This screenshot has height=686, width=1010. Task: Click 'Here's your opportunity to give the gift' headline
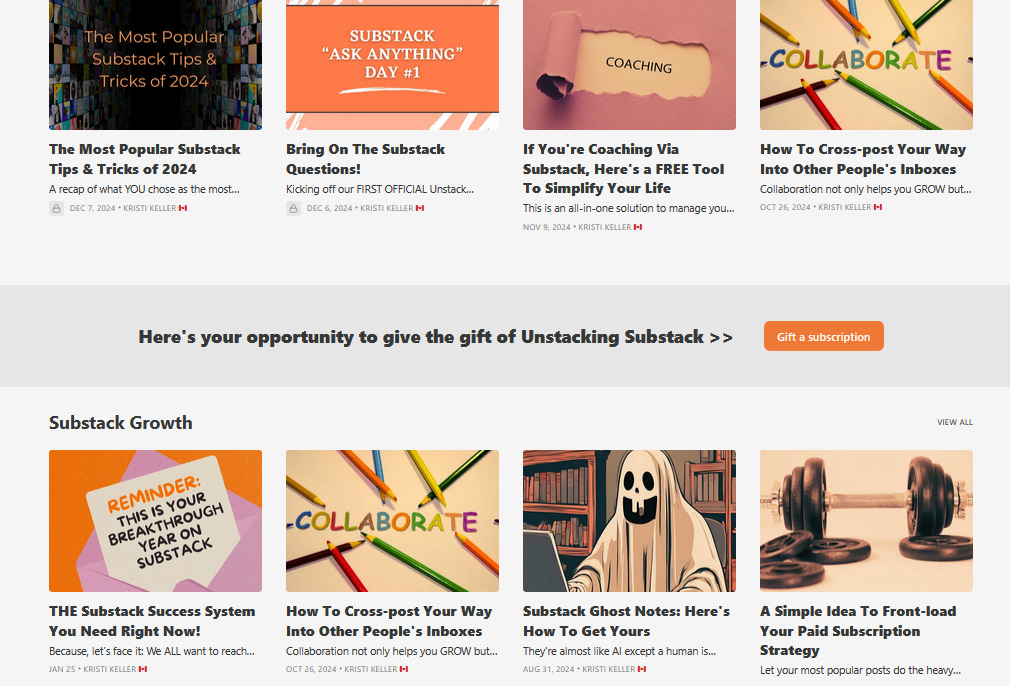(x=435, y=337)
